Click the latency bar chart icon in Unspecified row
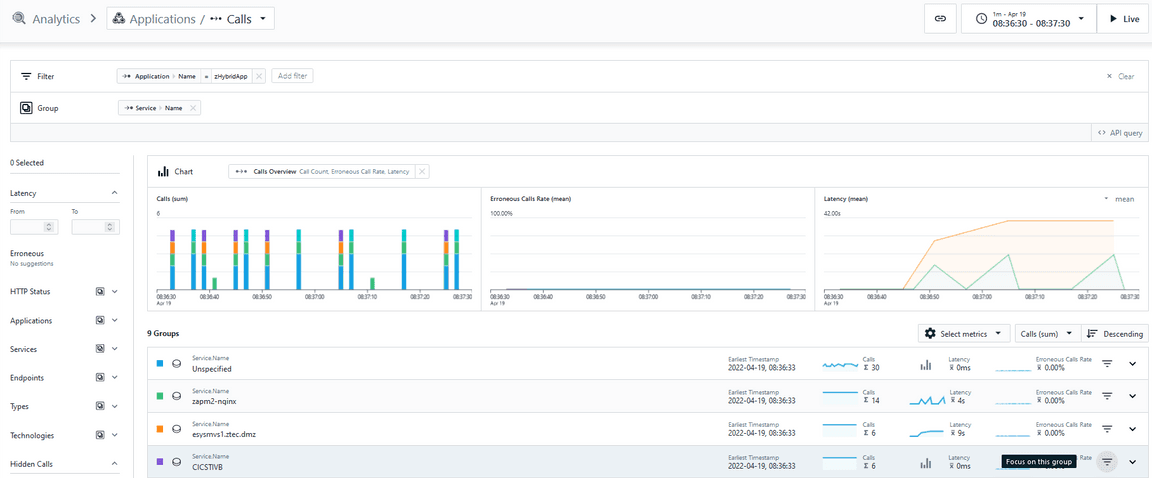This screenshot has width=1152, height=478. (x=926, y=364)
